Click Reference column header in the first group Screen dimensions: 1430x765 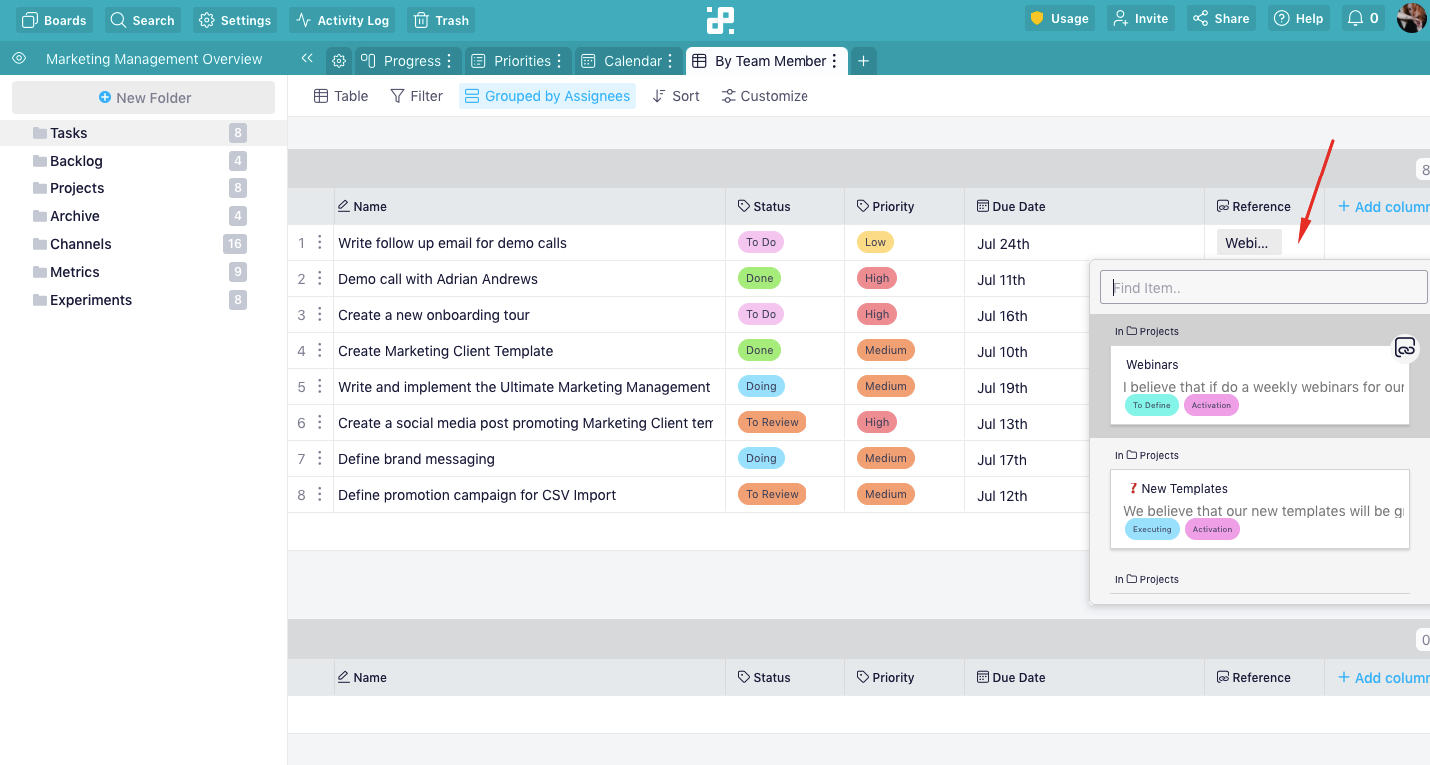point(1264,206)
